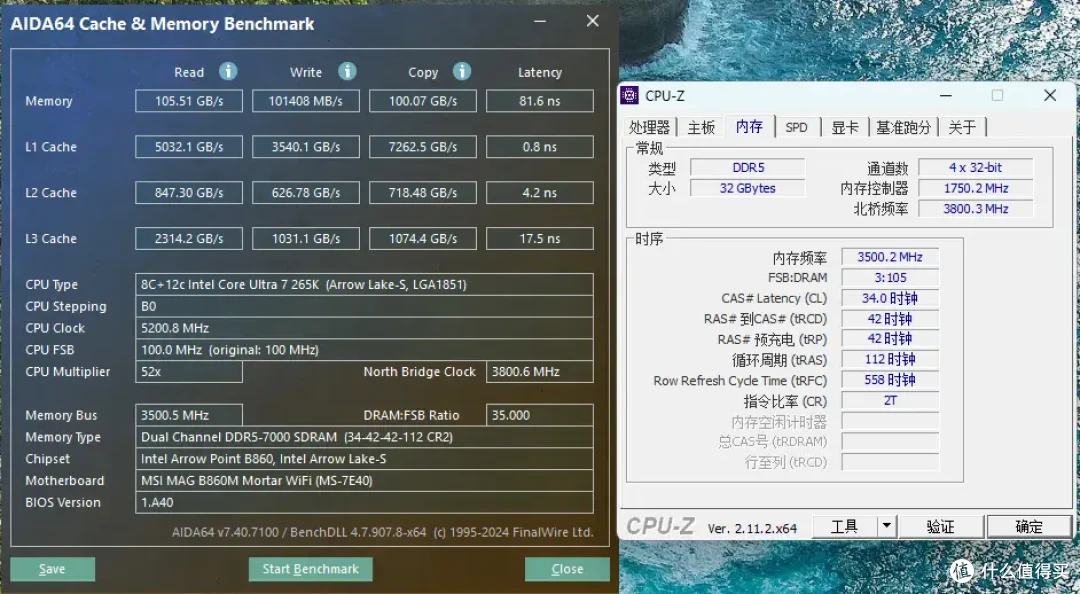Screen dimensions: 1080x594
Task: Click Memory Copy value 100.07 GB/s
Action: point(423,101)
